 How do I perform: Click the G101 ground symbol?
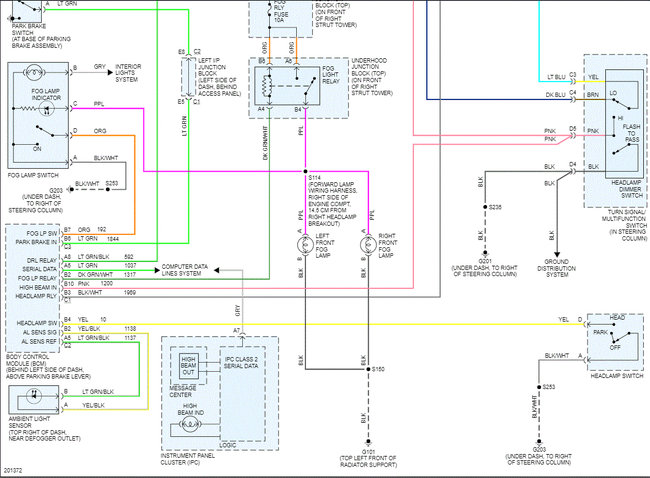click(x=368, y=442)
